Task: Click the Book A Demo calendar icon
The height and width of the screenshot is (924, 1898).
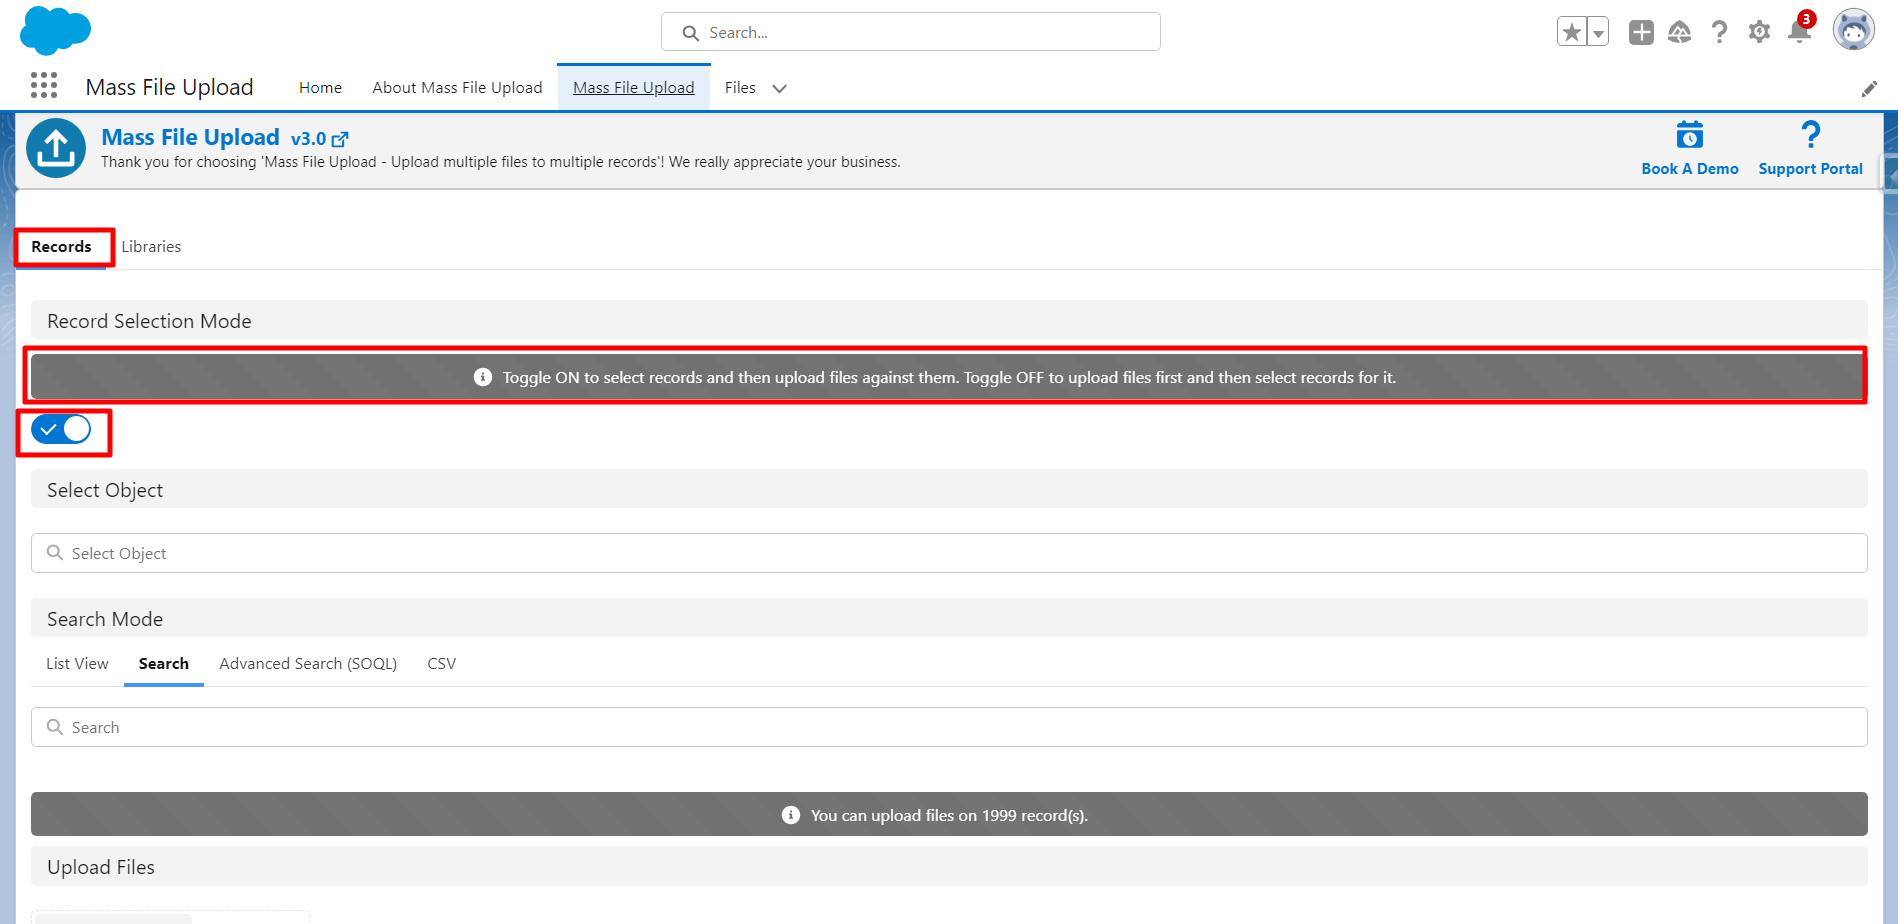Action: (1690, 134)
